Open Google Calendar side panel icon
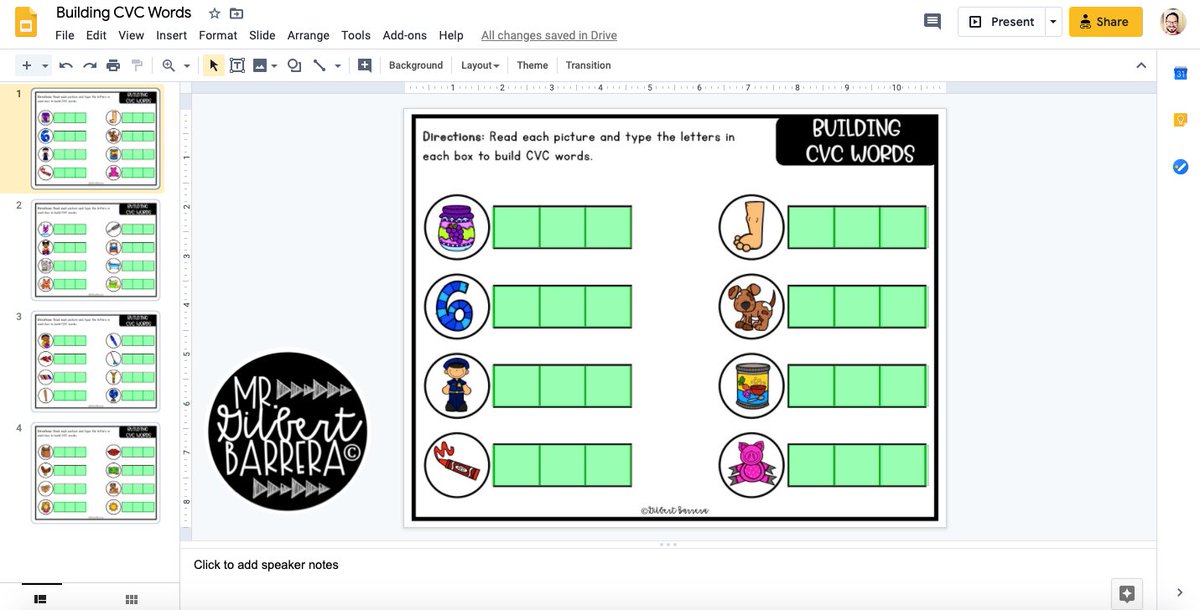 point(1180,73)
